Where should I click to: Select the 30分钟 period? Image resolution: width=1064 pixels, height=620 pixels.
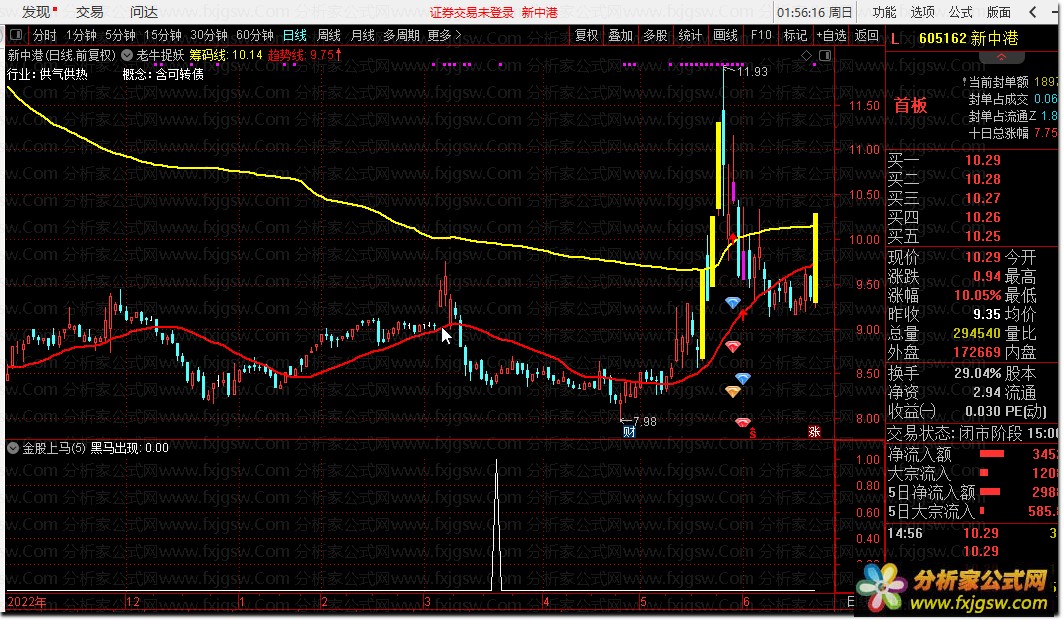tap(209, 35)
